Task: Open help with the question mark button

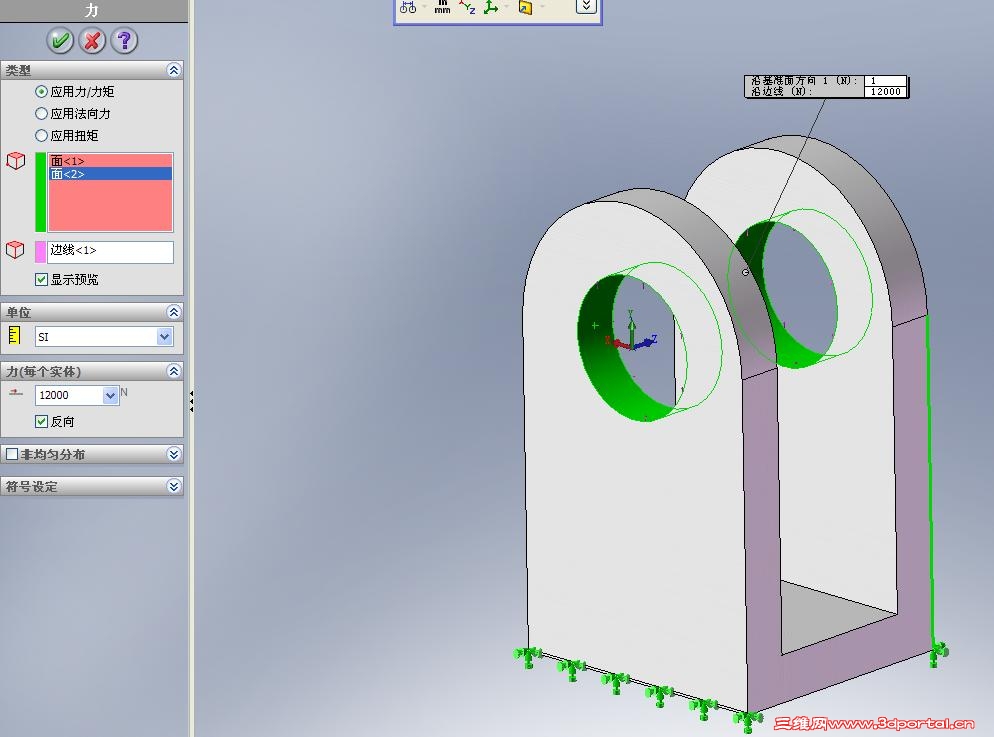Action: tap(124, 41)
